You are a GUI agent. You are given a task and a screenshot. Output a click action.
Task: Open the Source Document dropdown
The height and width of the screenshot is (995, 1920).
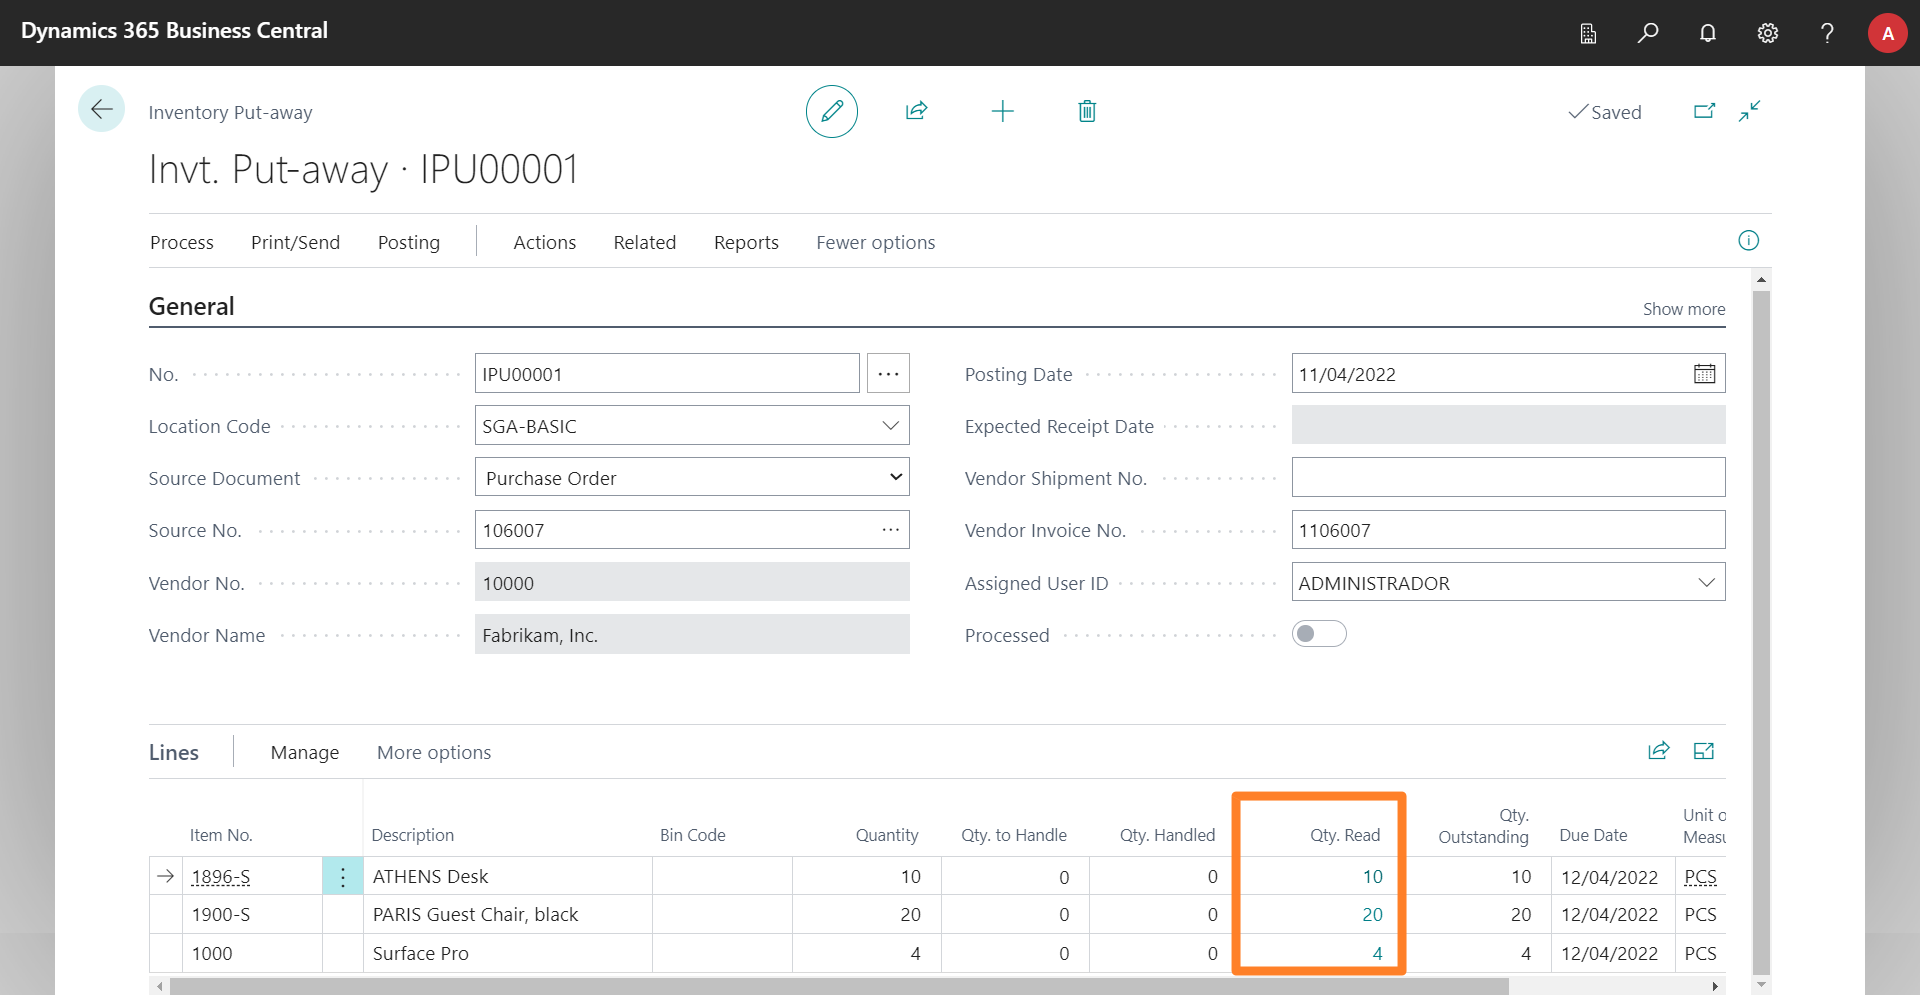pyautogui.click(x=896, y=478)
